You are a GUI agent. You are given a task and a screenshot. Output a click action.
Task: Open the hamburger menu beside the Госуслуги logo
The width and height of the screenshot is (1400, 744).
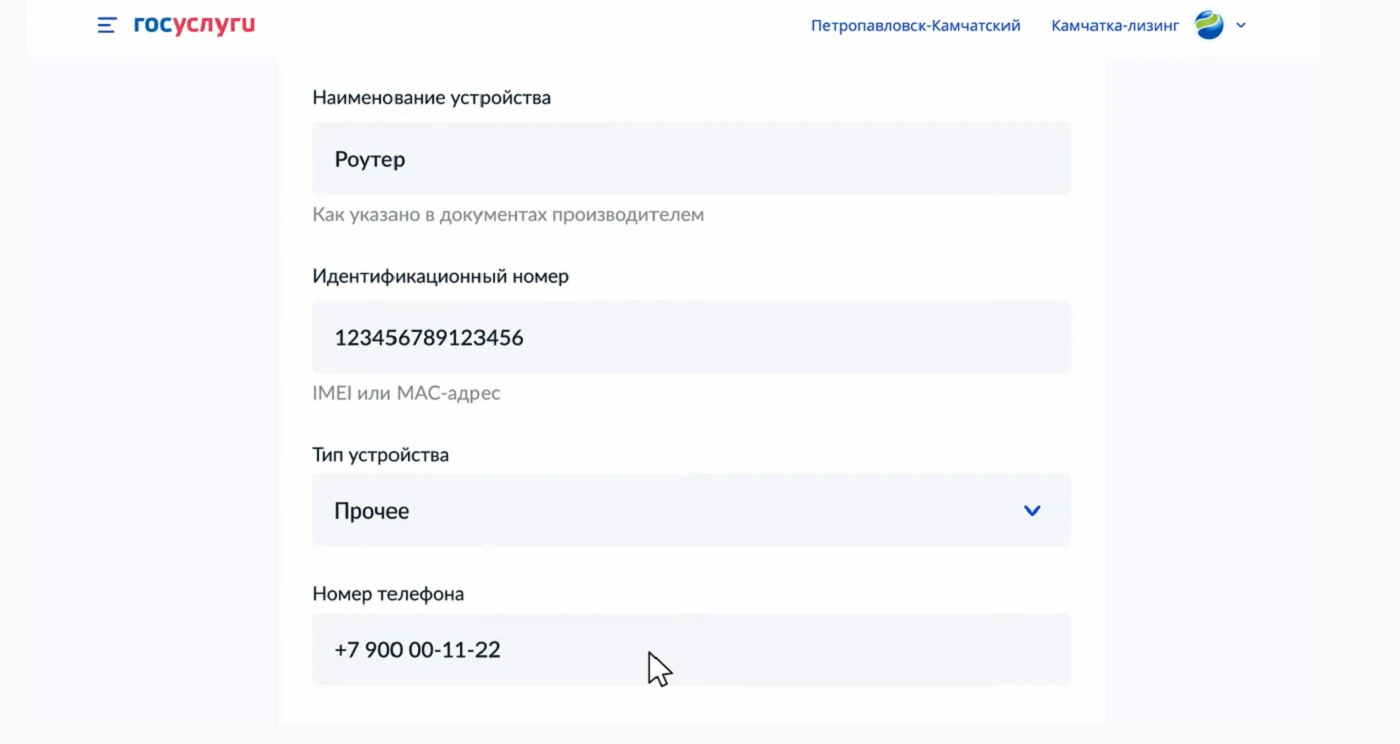[x=107, y=26]
